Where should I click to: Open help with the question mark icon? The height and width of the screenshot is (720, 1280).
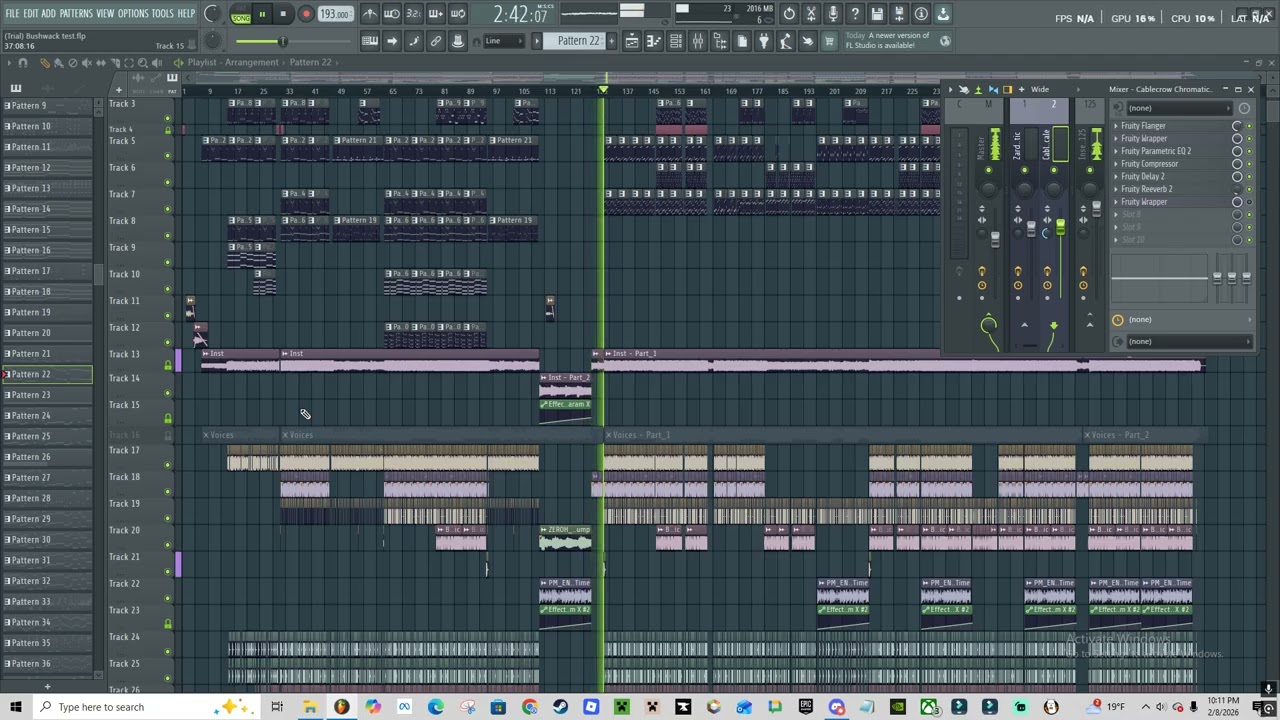pos(855,14)
